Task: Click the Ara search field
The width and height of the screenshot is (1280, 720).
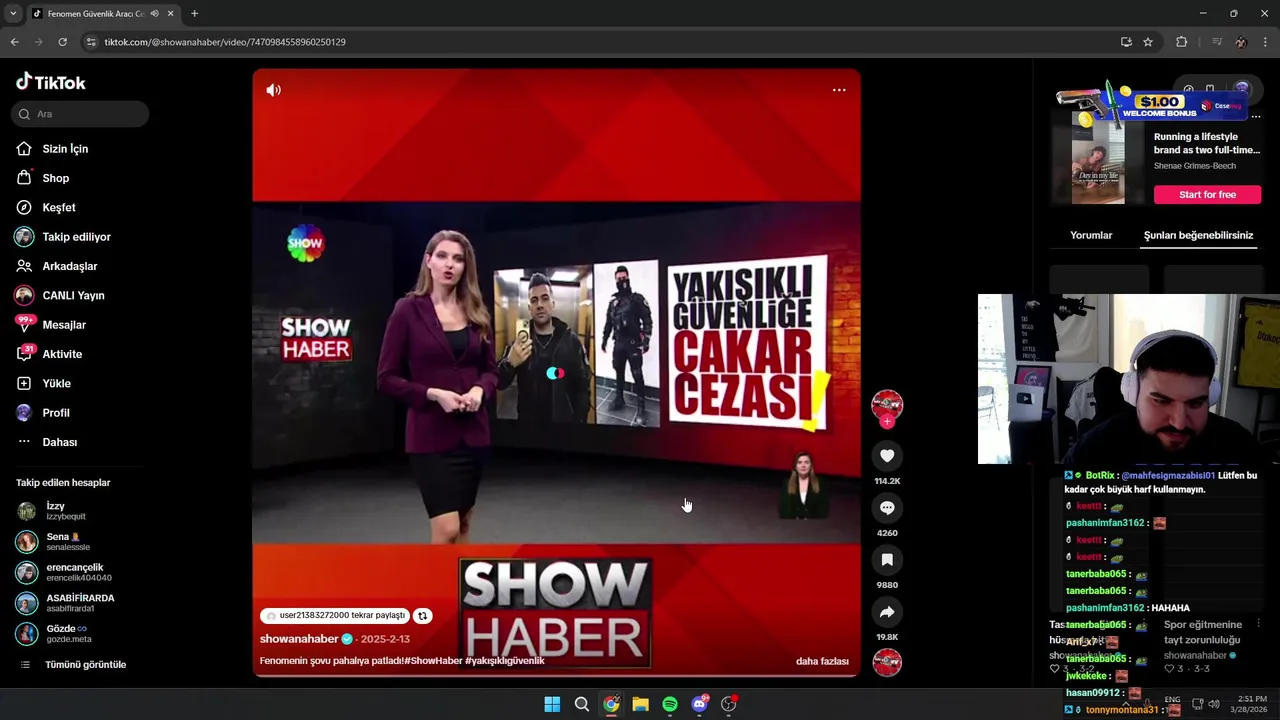Action: pyautogui.click(x=80, y=114)
